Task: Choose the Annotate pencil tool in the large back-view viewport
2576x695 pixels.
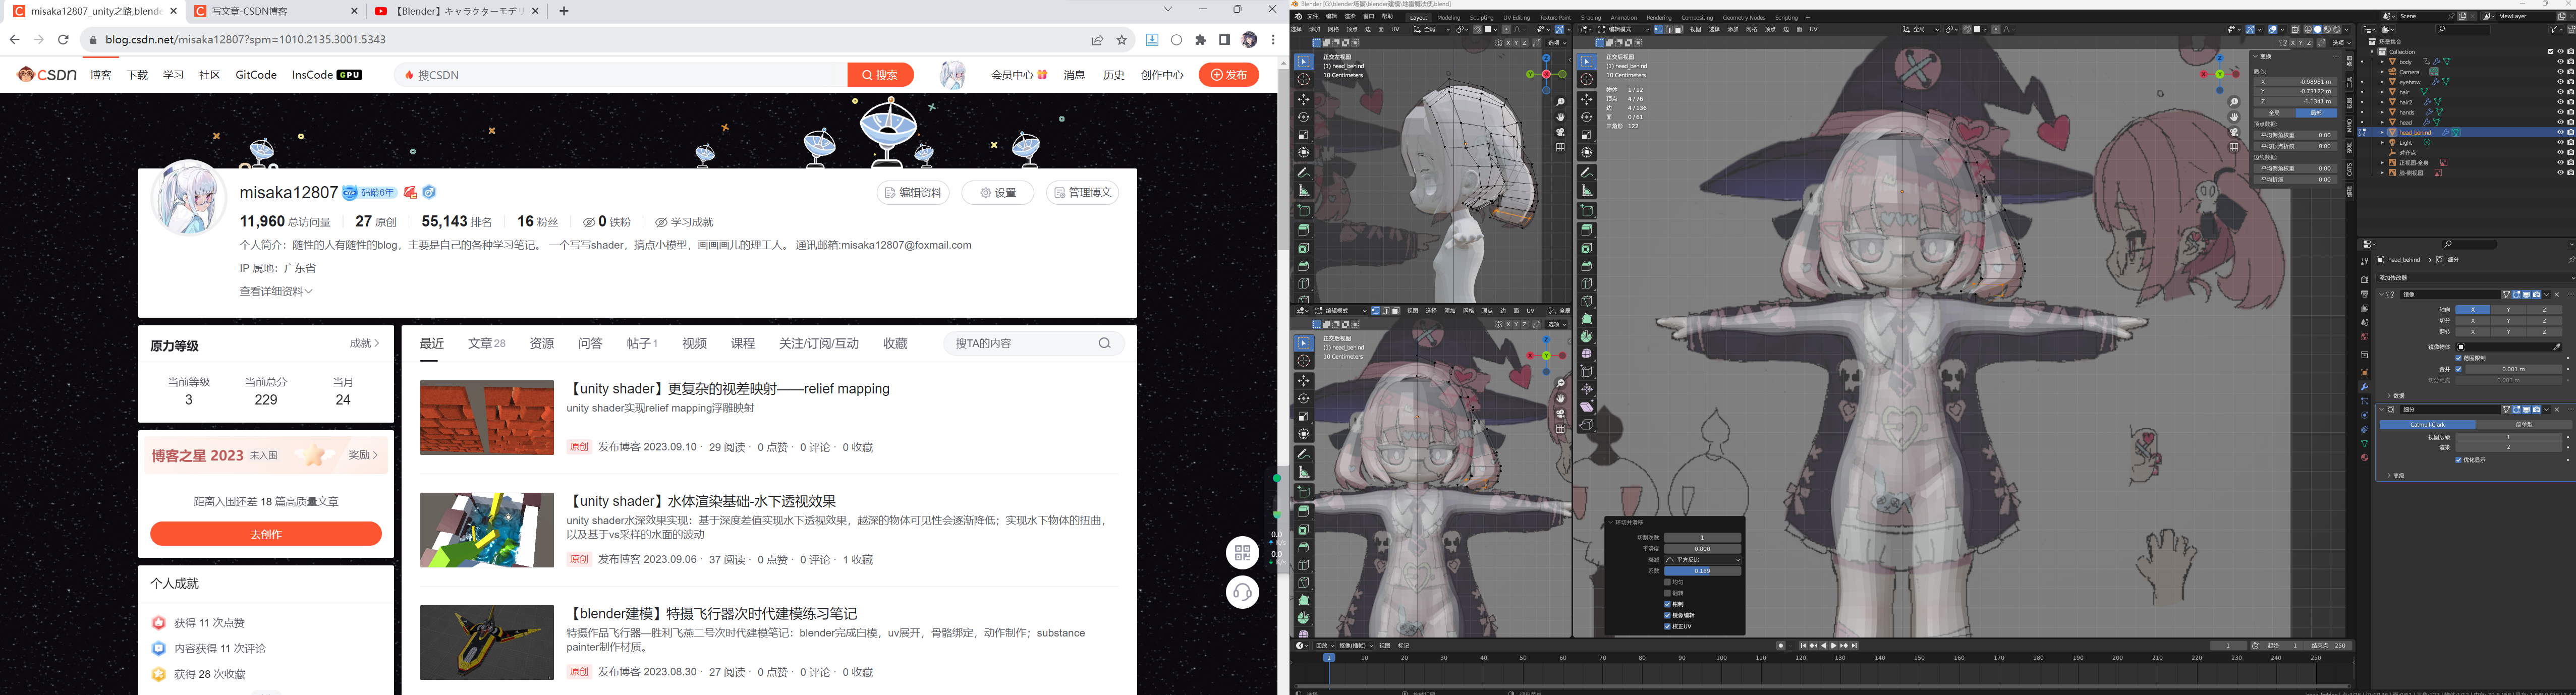Action: (x=1587, y=172)
